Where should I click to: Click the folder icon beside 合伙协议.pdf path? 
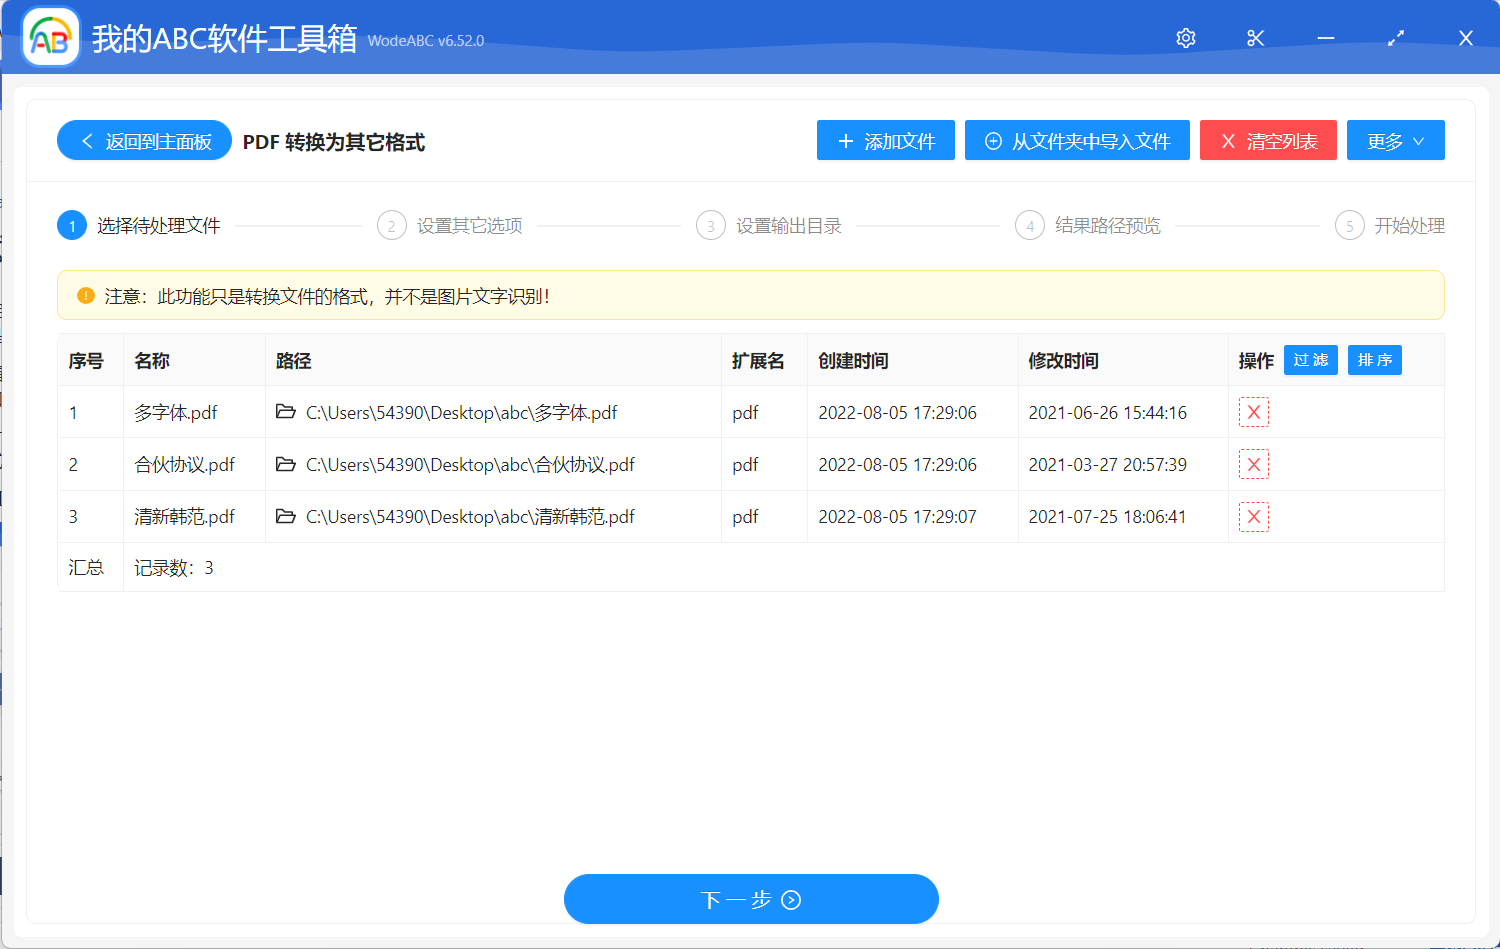point(285,464)
